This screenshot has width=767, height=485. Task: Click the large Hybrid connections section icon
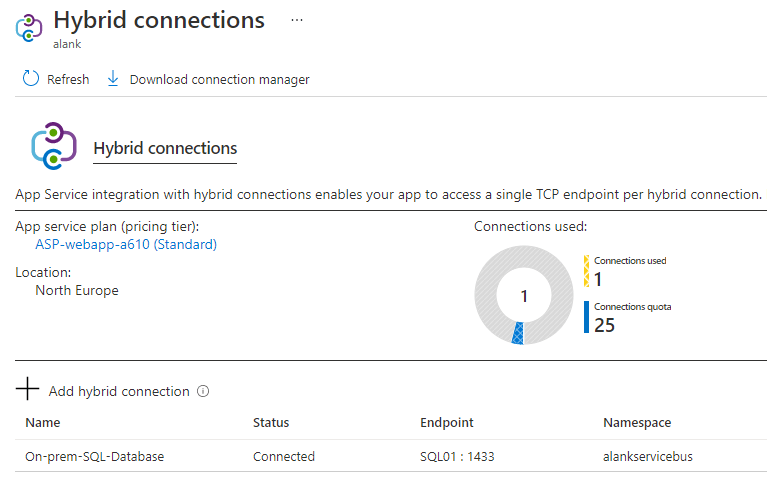click(54, 147)
